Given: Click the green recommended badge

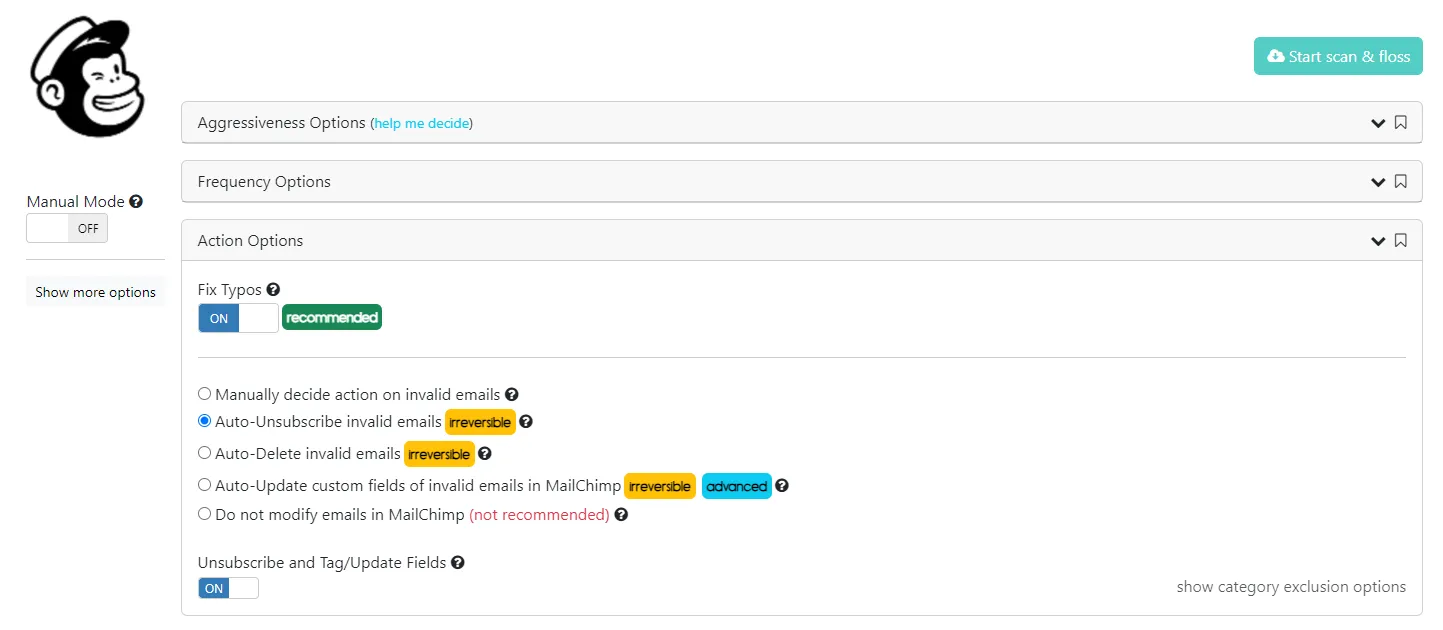Looking at the screenshot, I should pyautogui.click(x=332, y=318).
